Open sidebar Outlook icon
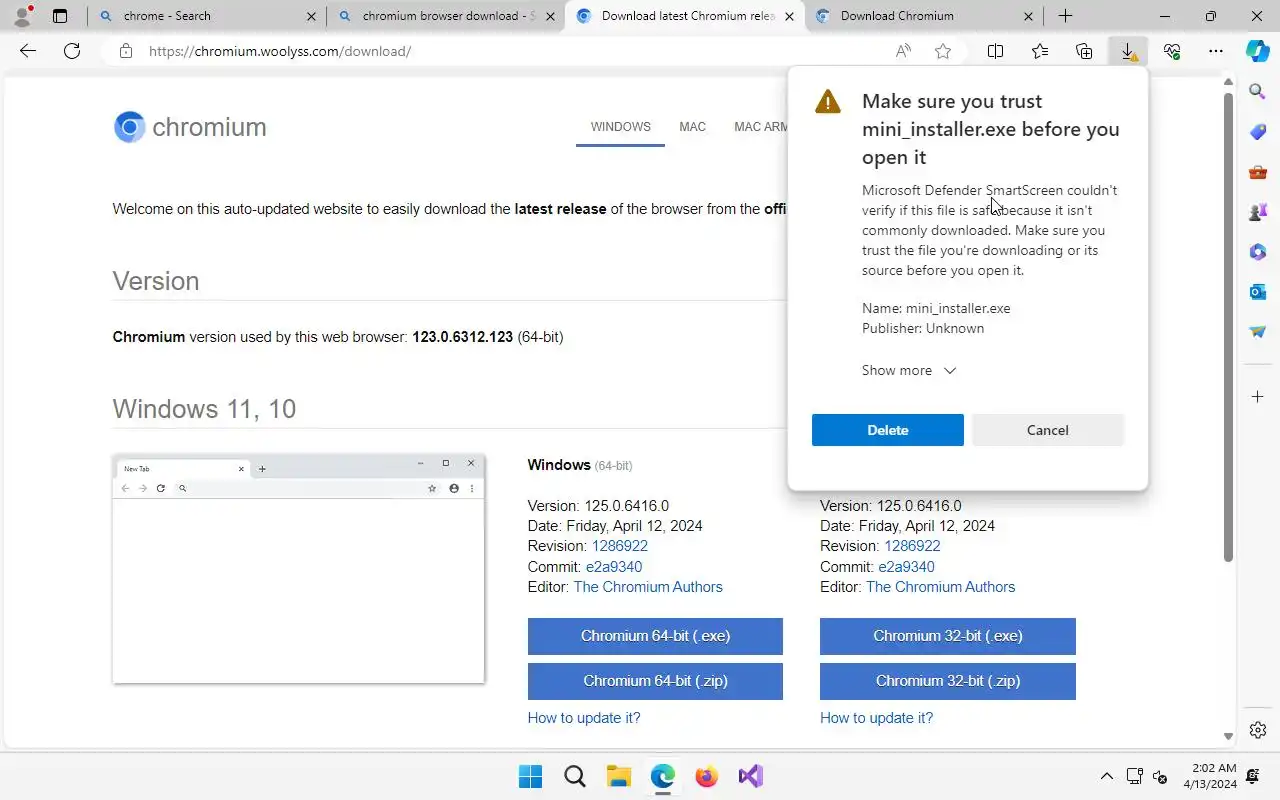 (x=1258, y=292)
